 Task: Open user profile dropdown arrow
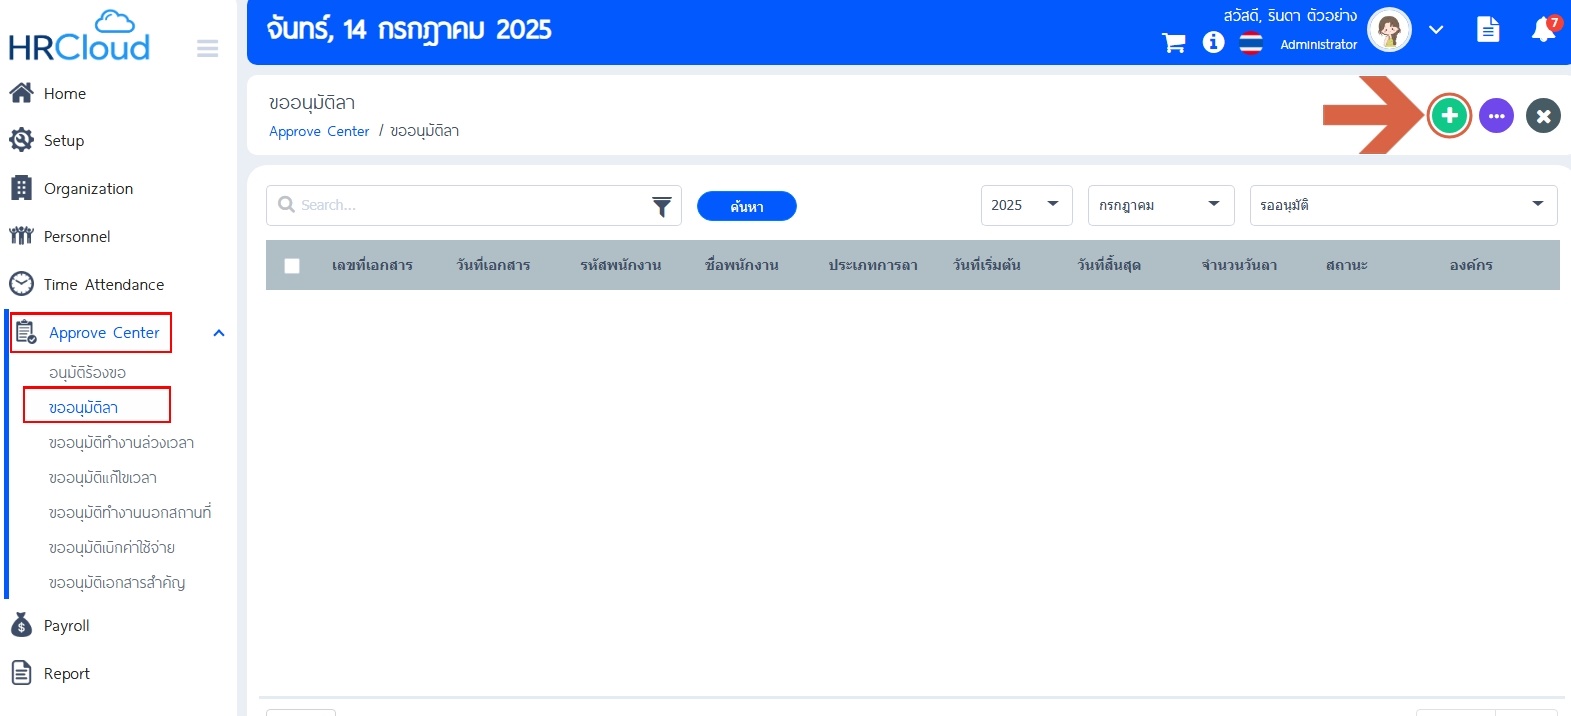(x=1436, y=30)
